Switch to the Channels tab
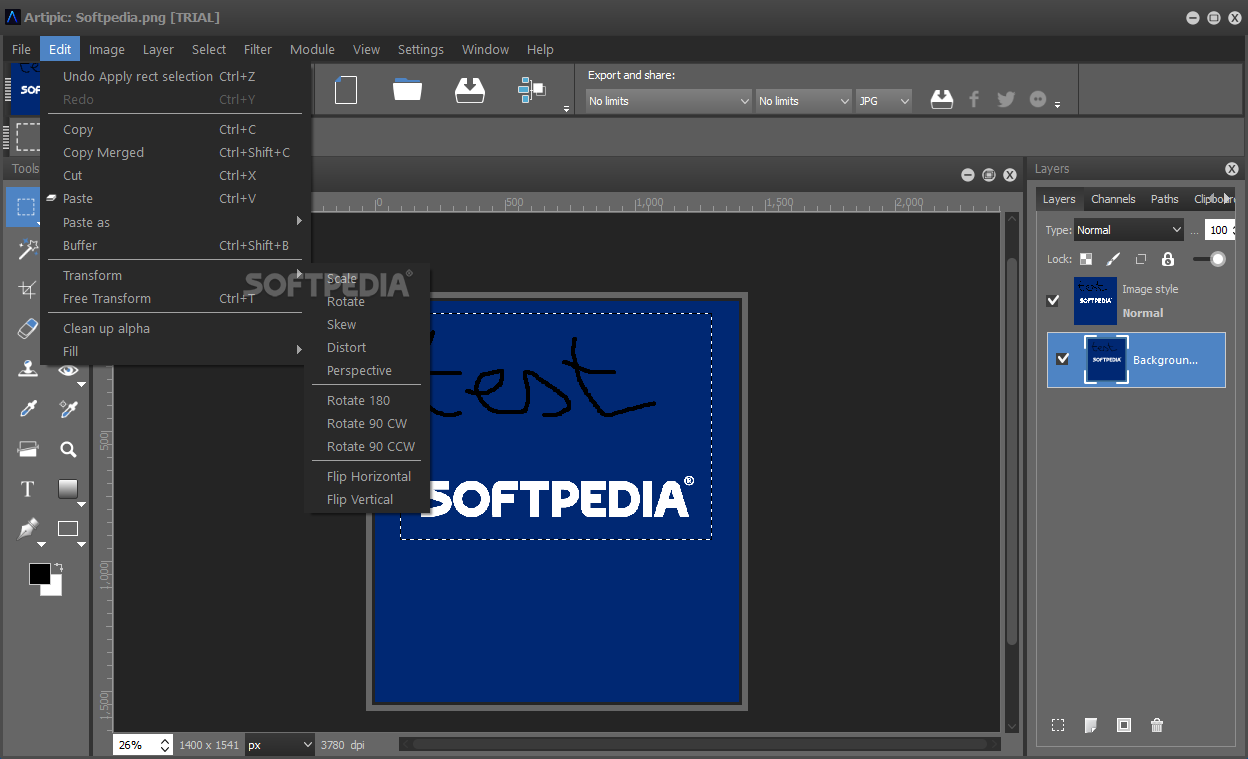The image size is (1248, 759). point(1113,199)
